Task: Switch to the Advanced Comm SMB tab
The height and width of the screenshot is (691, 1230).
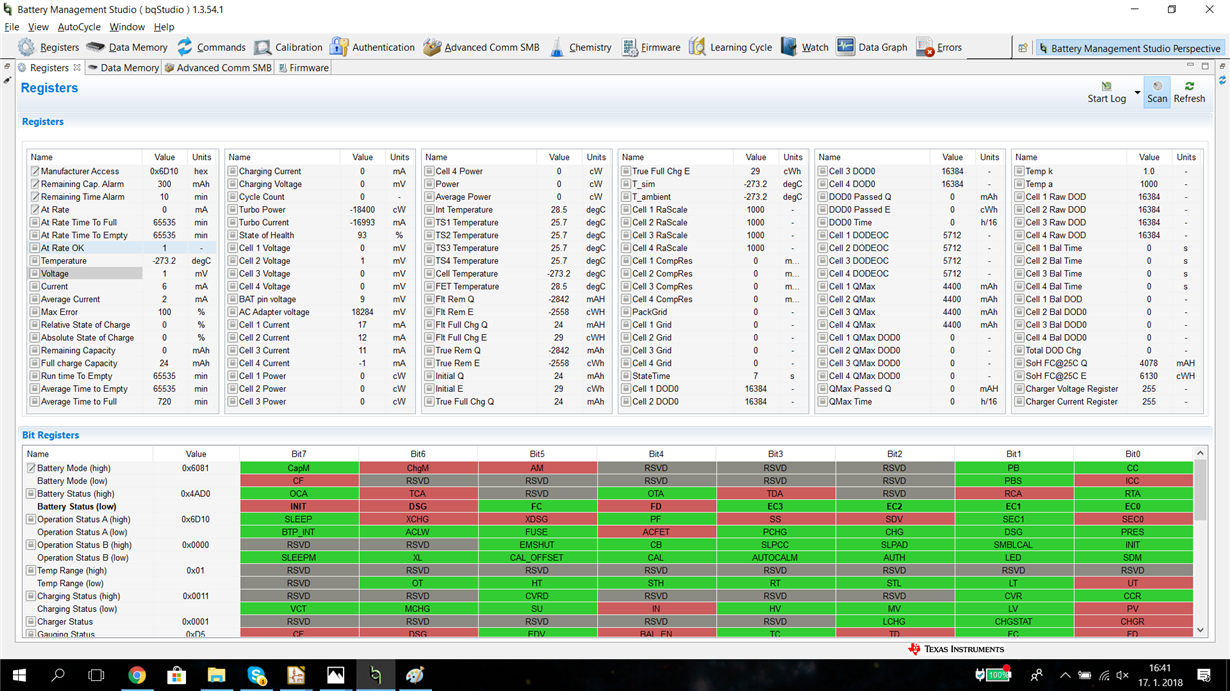Action: 217,68
